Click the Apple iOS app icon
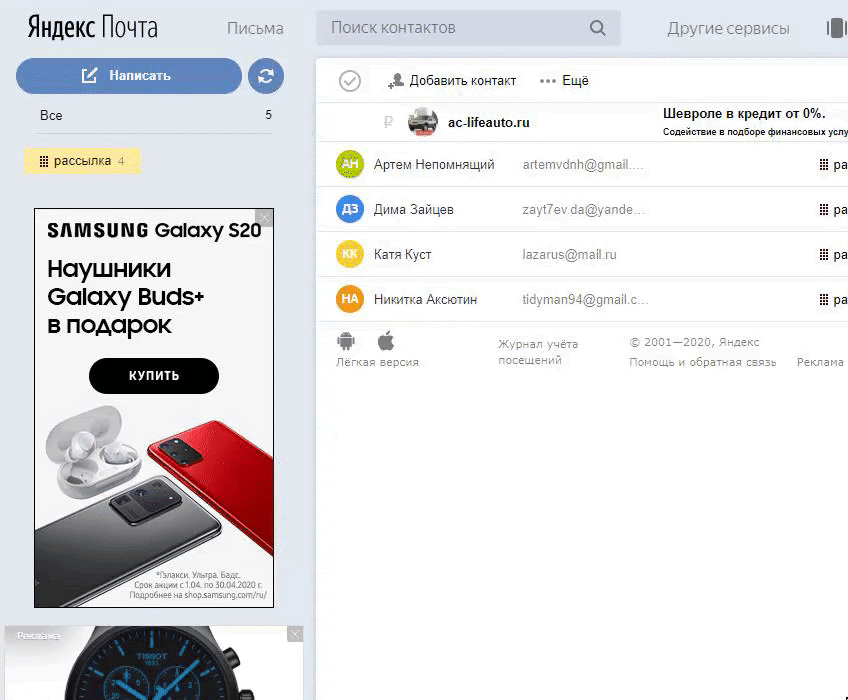Viewport: 848px width, 700px height. (x=386, y=341)
